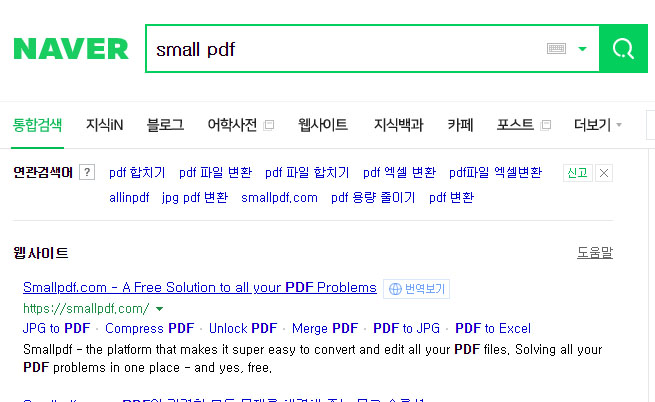655x402 pixels.
Task: Open the JPG to PDF sublink
Action: 56,328
